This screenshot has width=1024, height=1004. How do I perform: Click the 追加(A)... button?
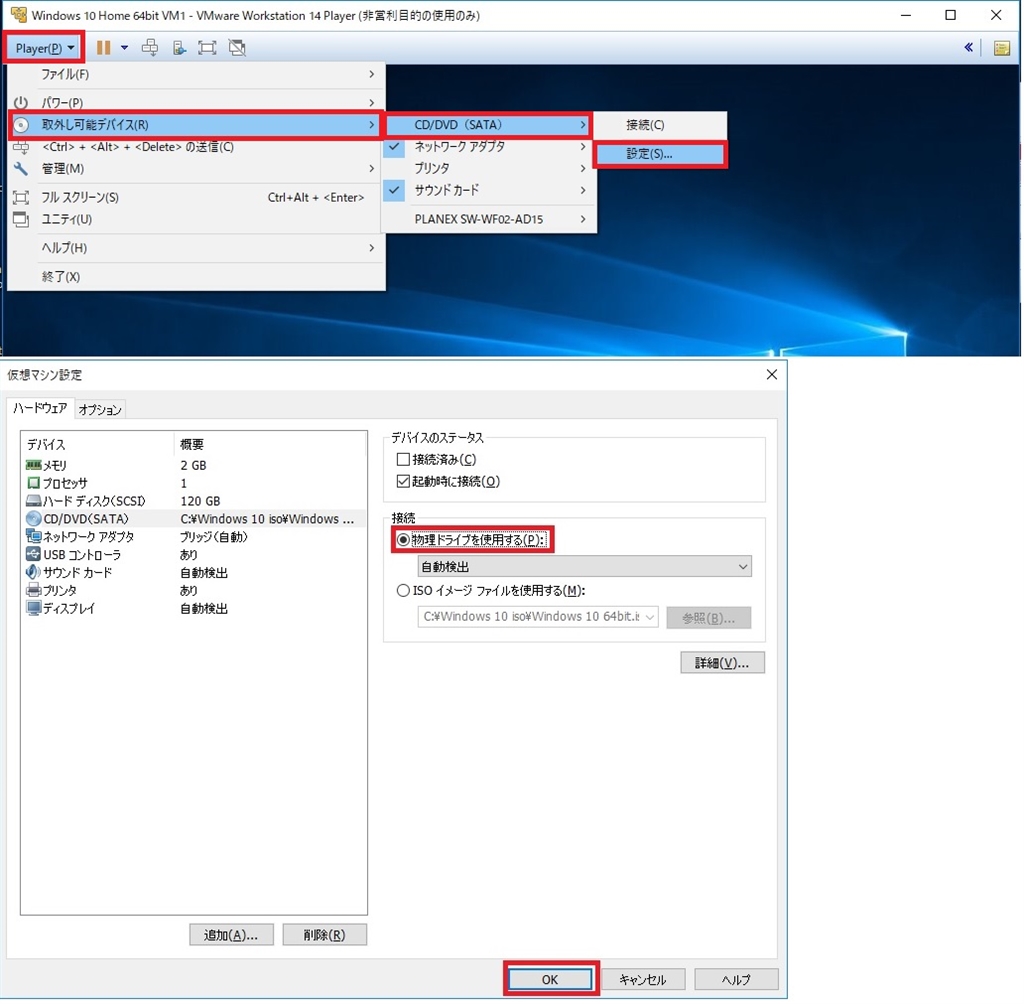tap(231, 935)
